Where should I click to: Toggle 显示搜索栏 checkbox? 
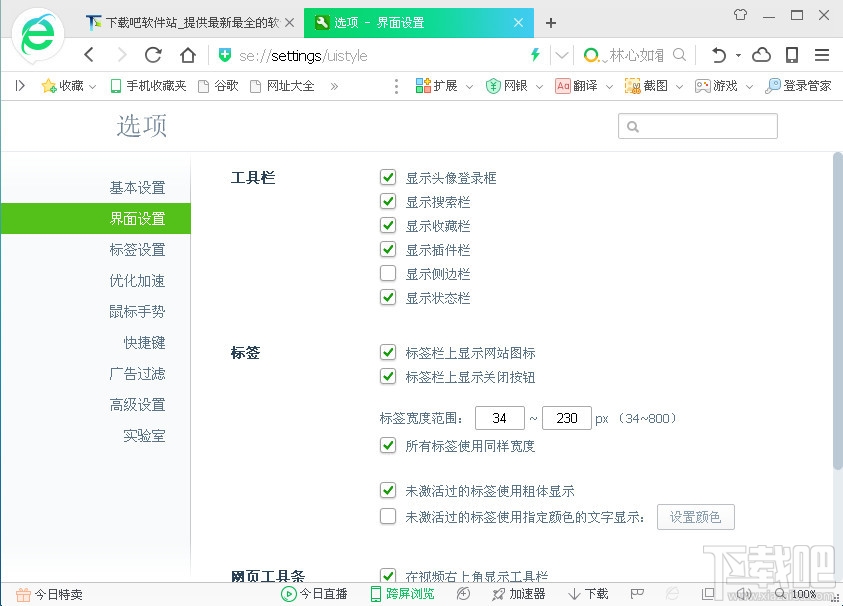[388, 201]
